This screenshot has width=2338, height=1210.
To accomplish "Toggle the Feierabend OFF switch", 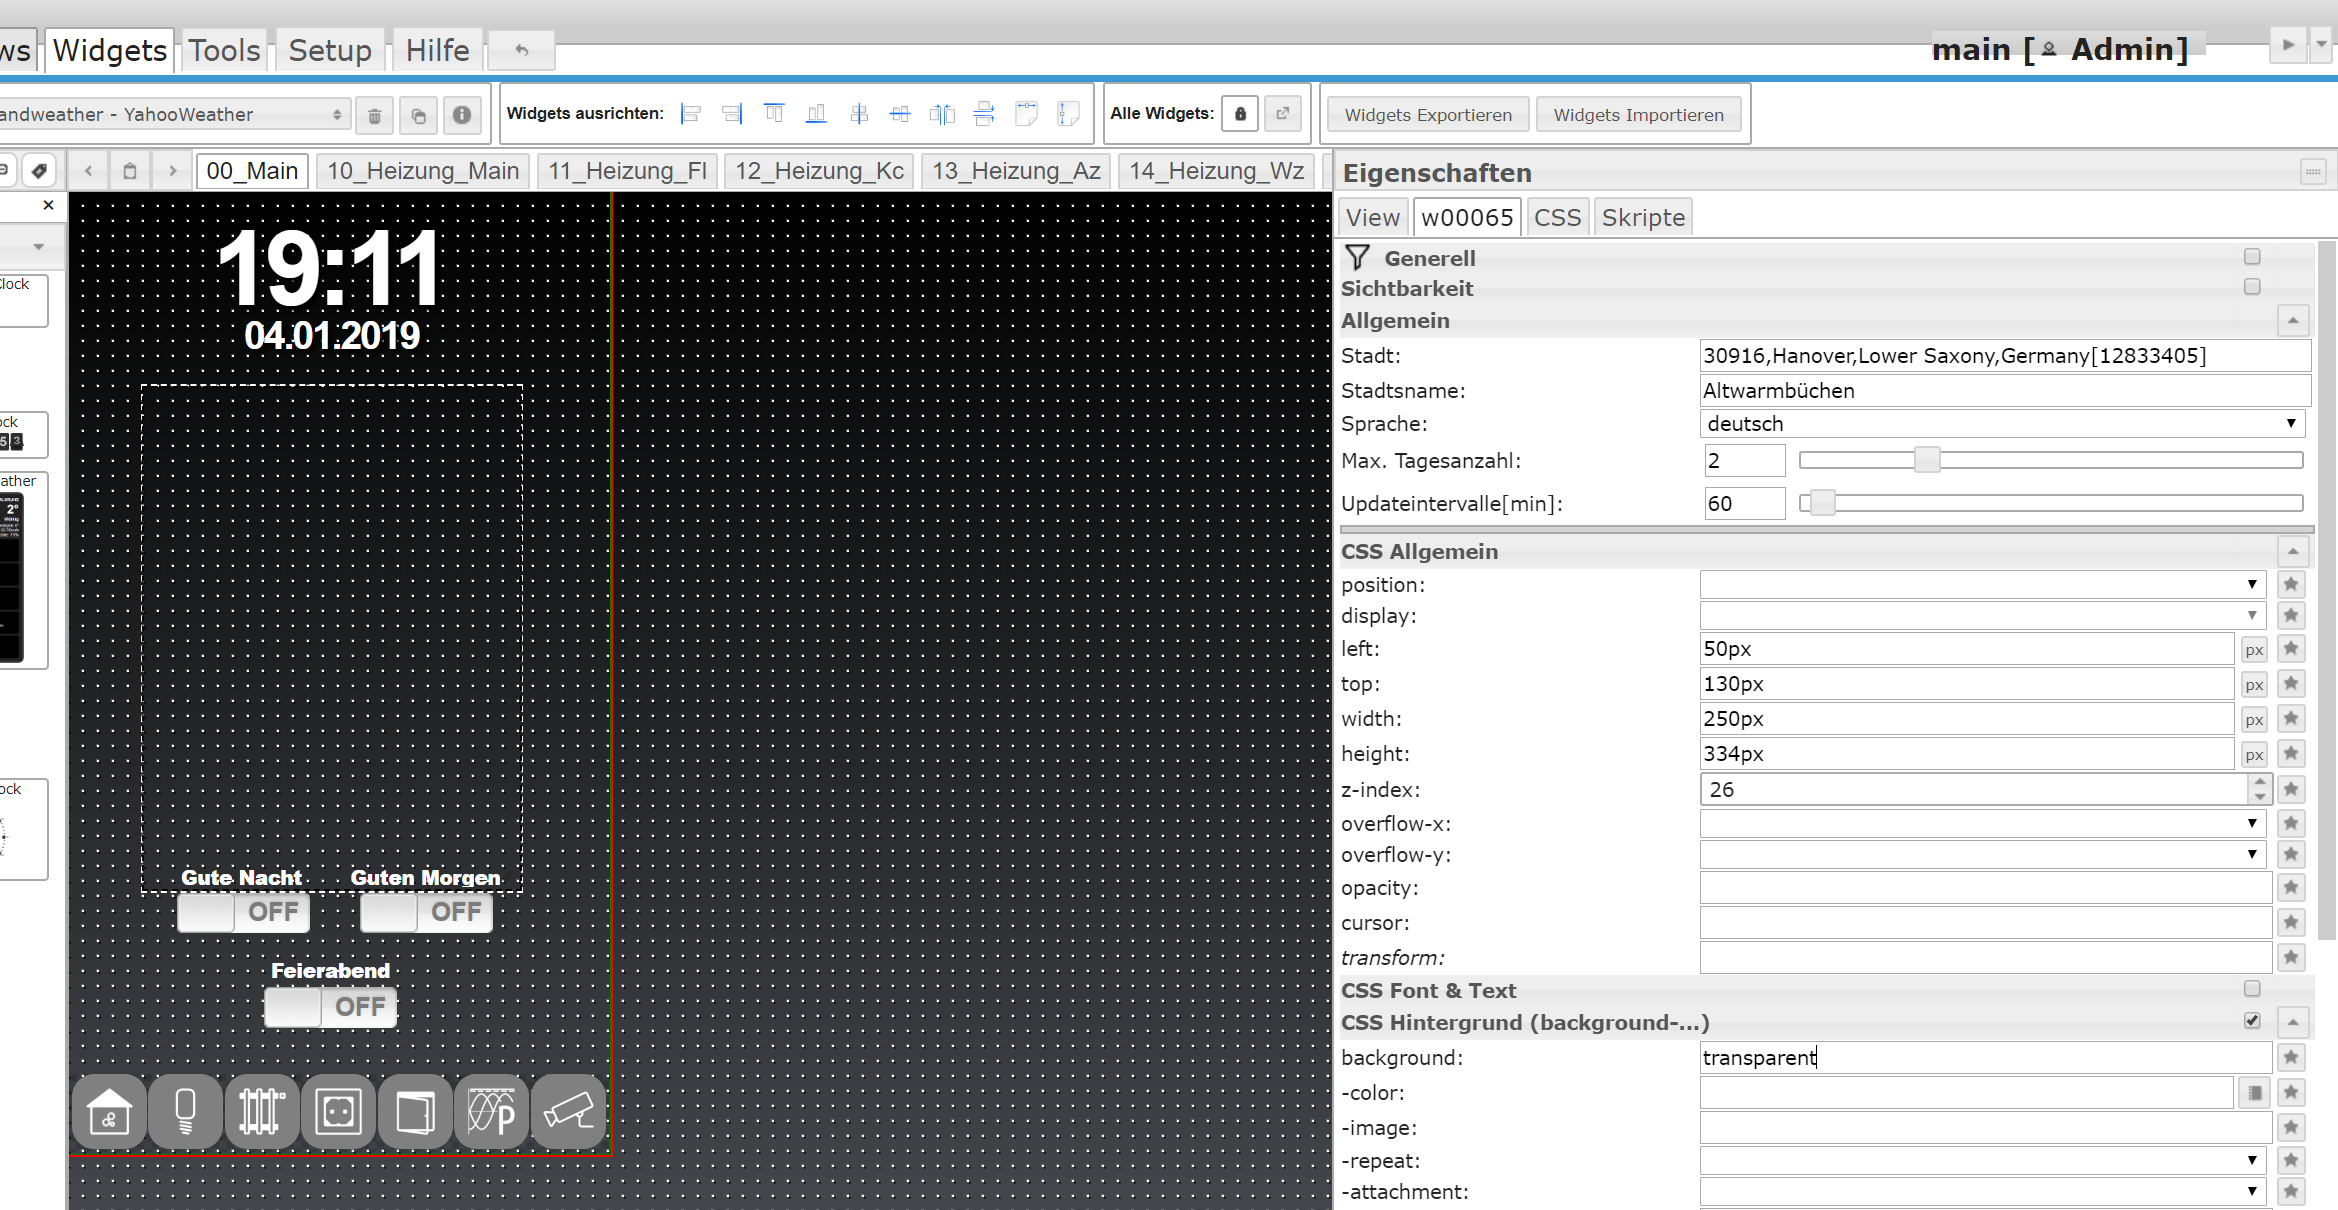I will [330, 1007].
